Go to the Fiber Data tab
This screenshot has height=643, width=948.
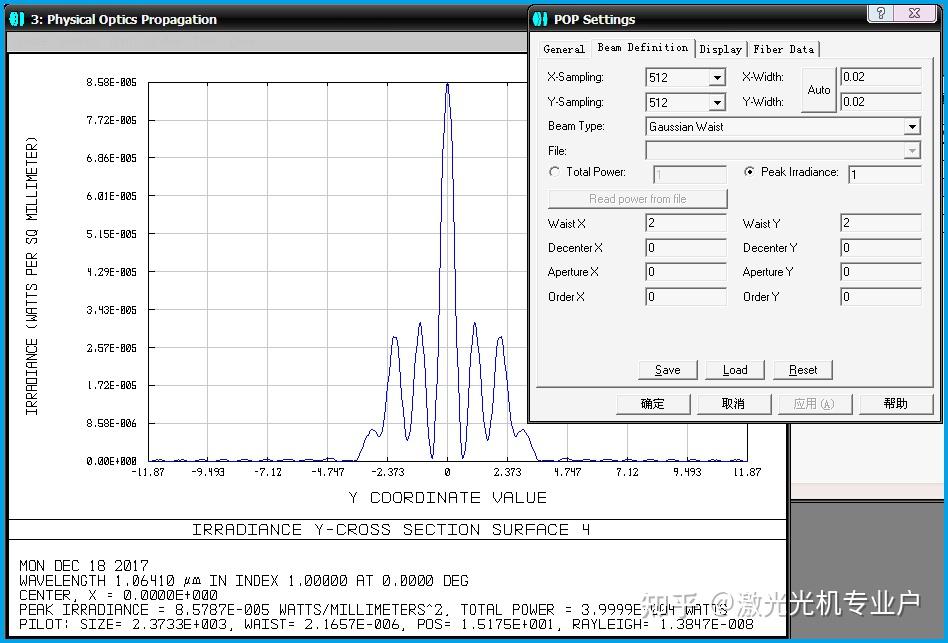(784, 49)
